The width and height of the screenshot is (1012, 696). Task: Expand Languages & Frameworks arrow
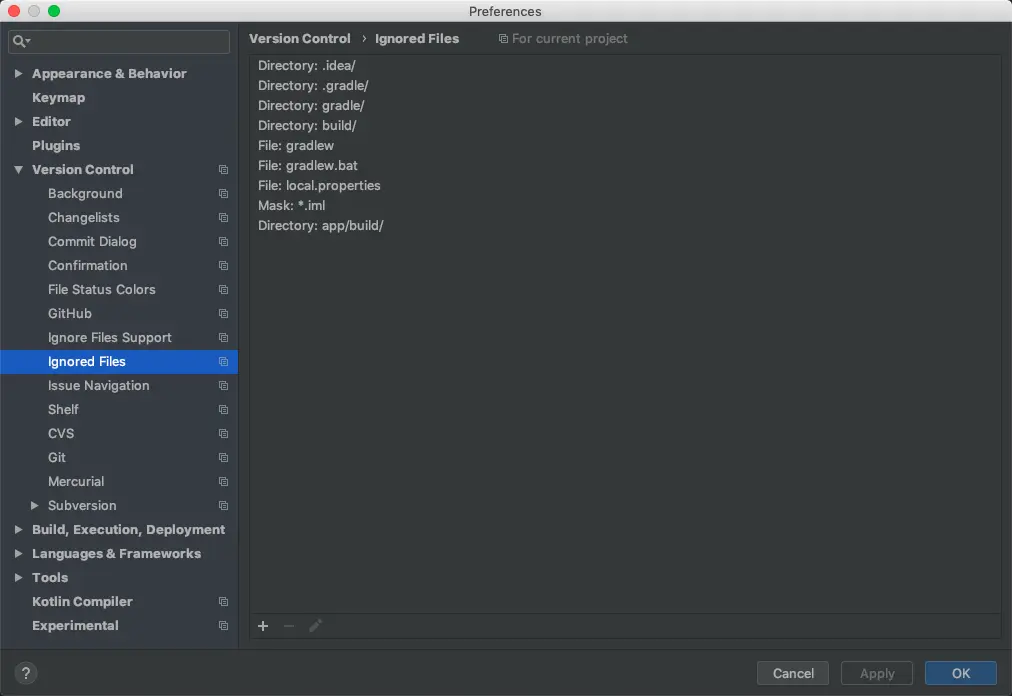click(19, 553)
